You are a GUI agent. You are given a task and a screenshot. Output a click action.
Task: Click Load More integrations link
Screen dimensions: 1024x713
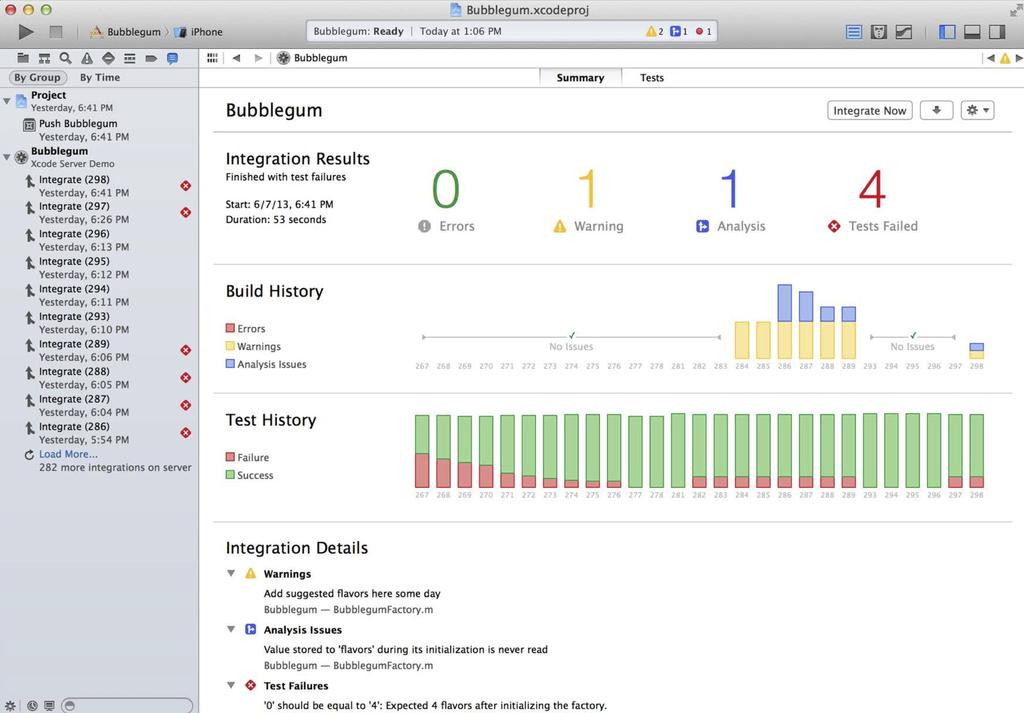[x=68, y=454]
